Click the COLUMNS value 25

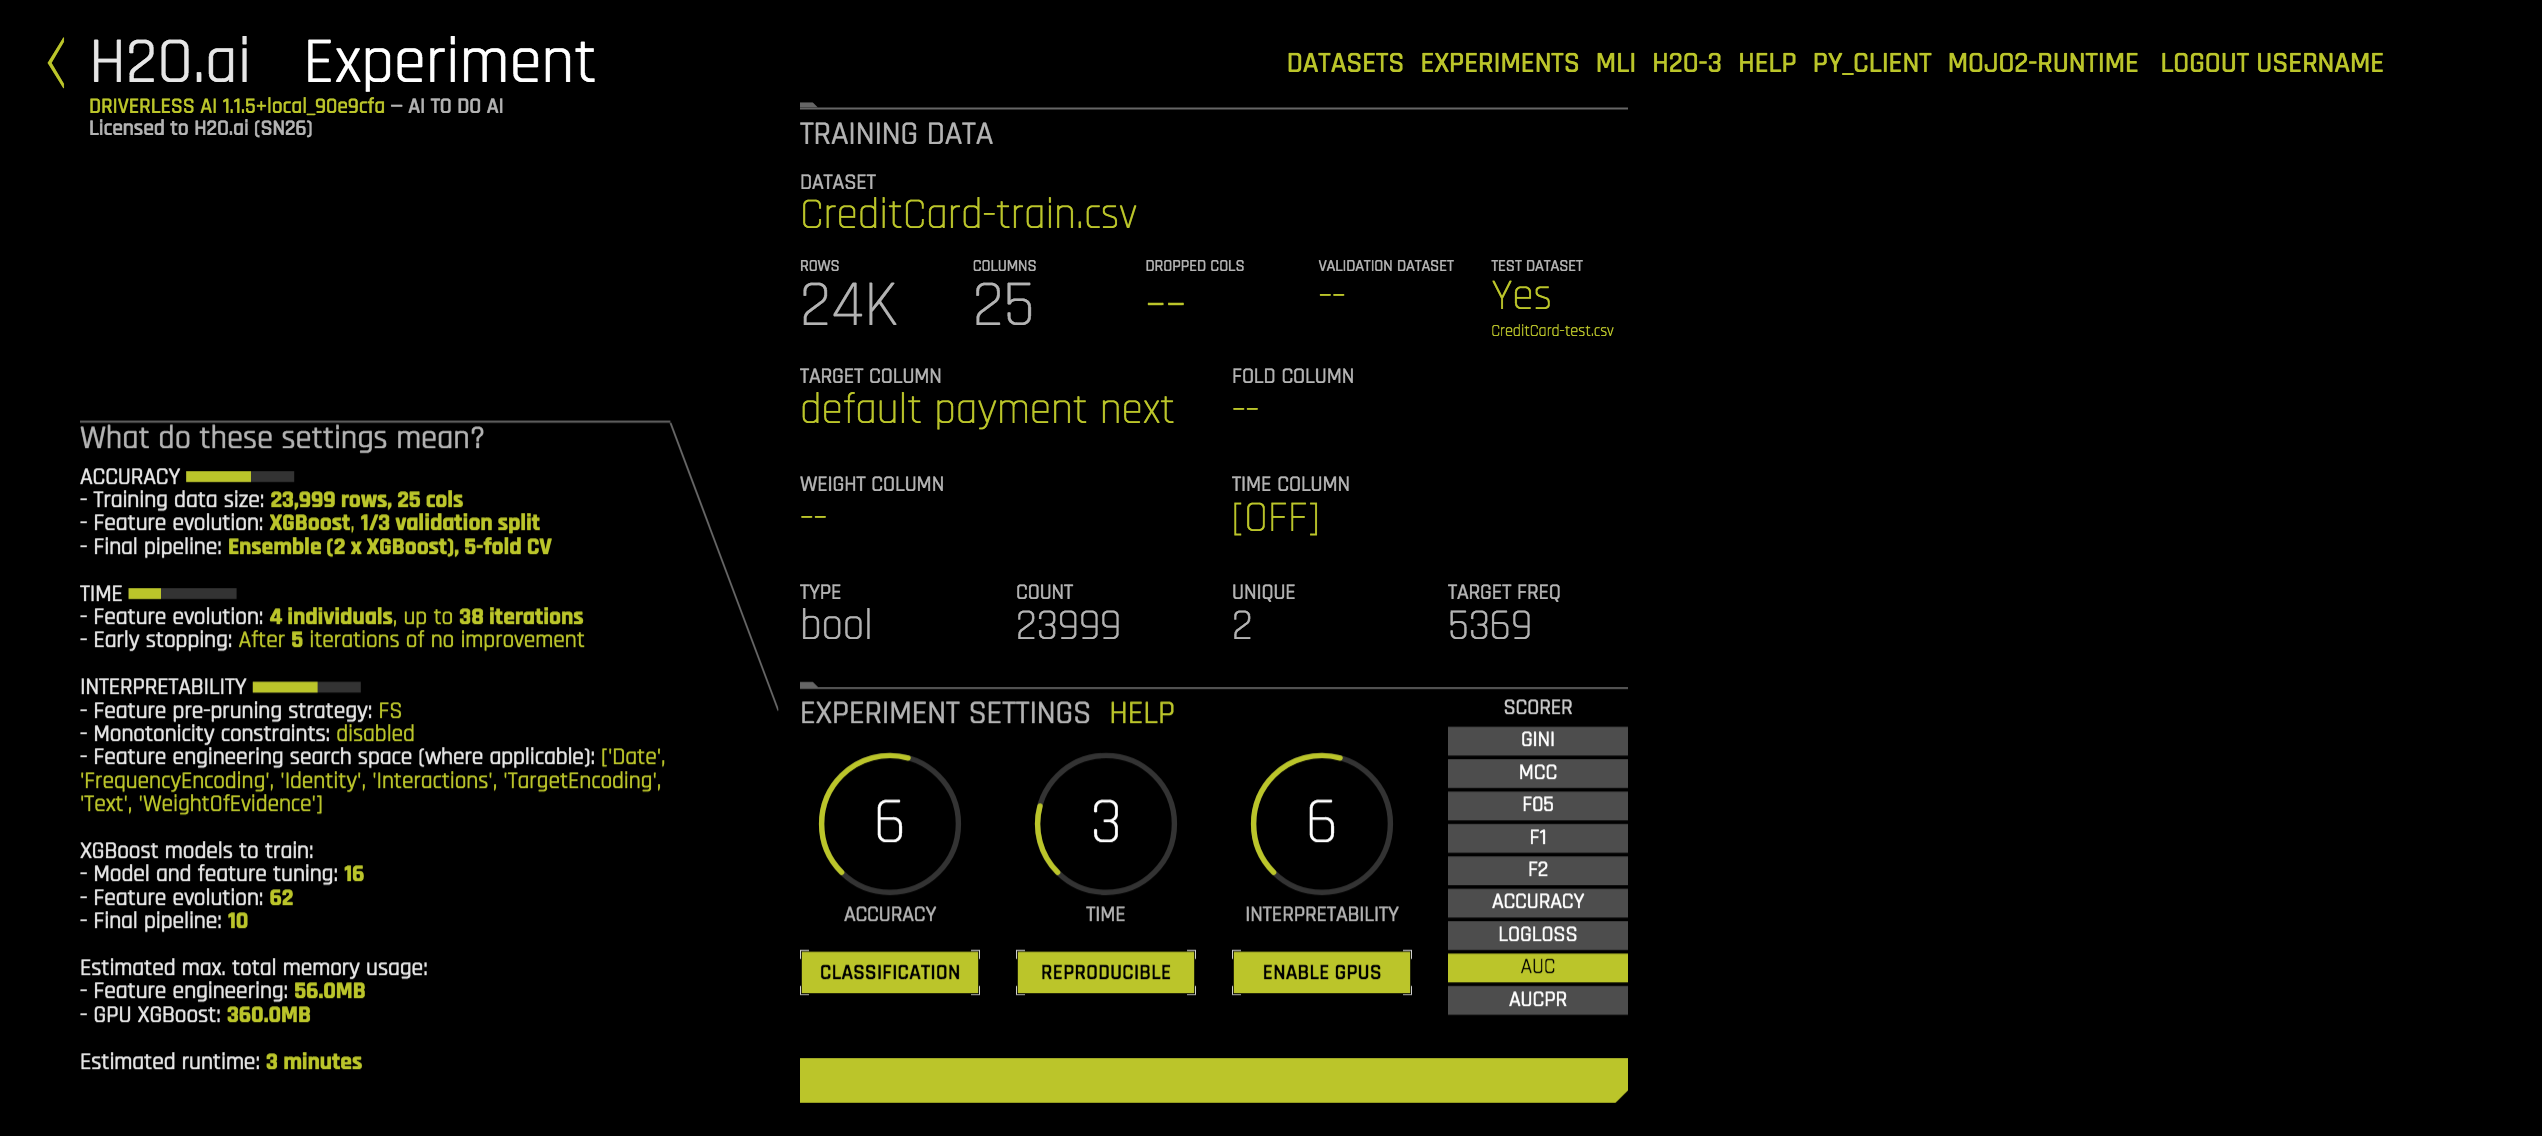(1003, 305)
